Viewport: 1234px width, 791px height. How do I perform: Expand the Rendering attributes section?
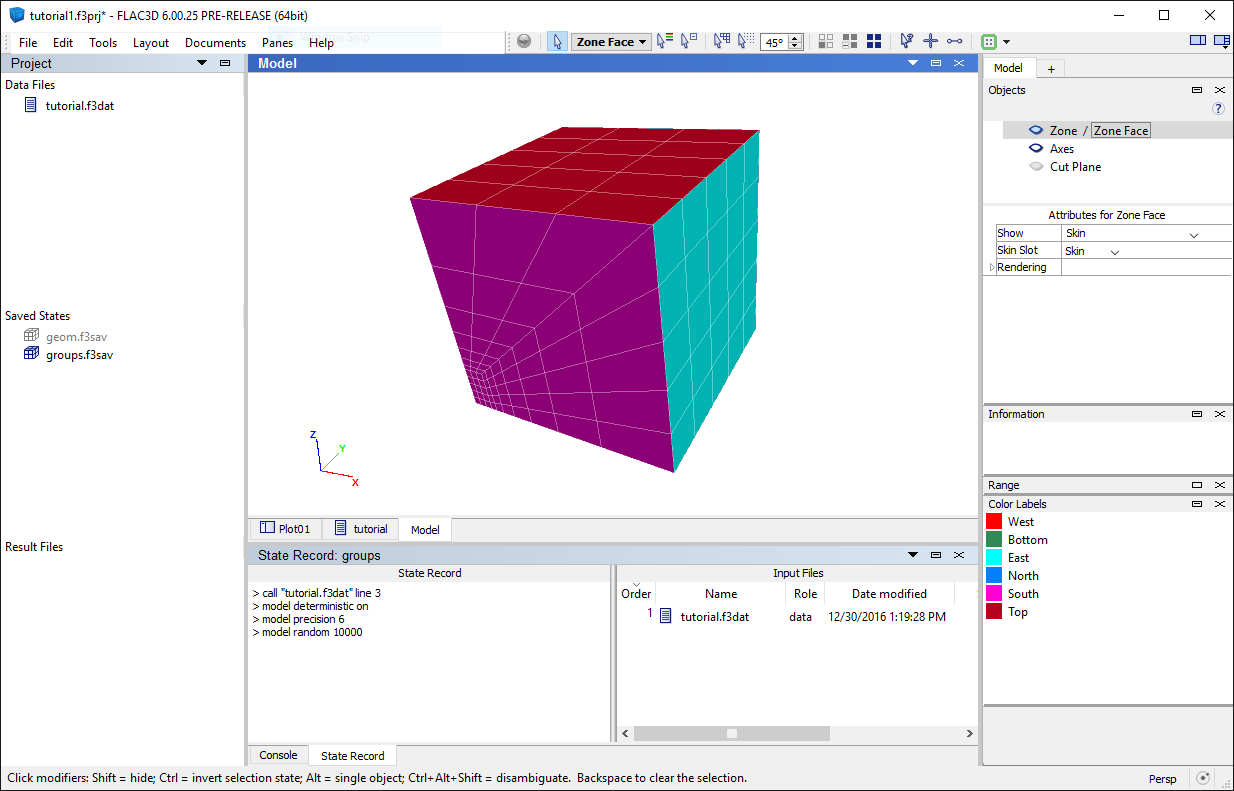(x=992, y=268)
